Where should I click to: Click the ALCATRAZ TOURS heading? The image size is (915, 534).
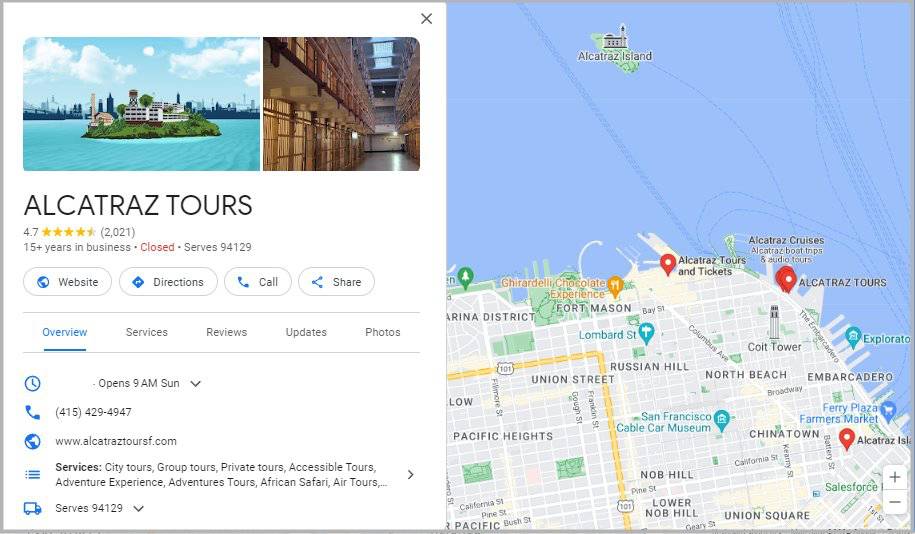point(138,205)
